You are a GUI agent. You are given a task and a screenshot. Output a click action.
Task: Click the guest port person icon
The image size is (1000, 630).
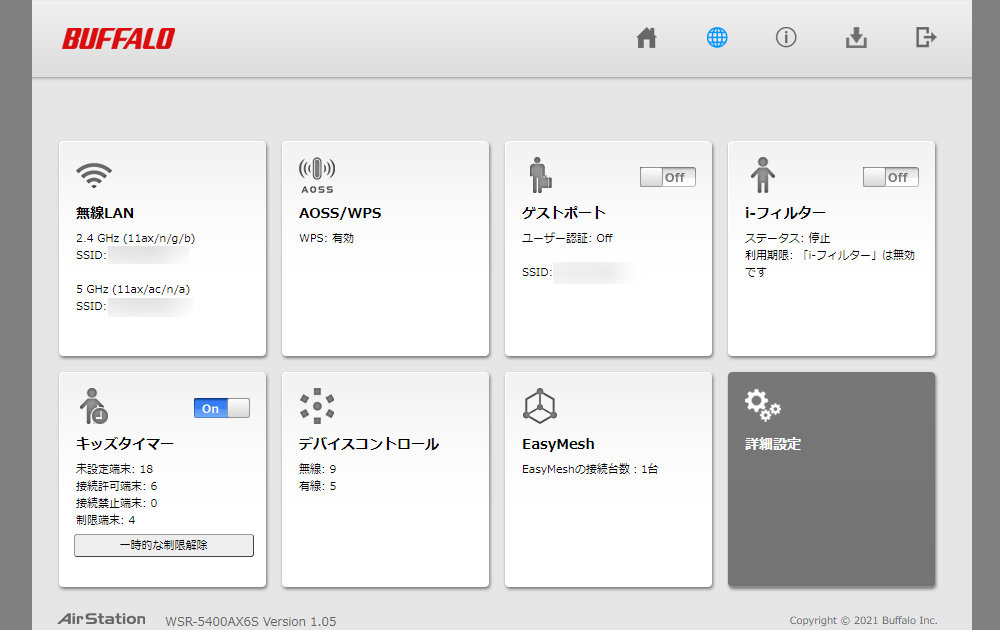tap(540, 175)
